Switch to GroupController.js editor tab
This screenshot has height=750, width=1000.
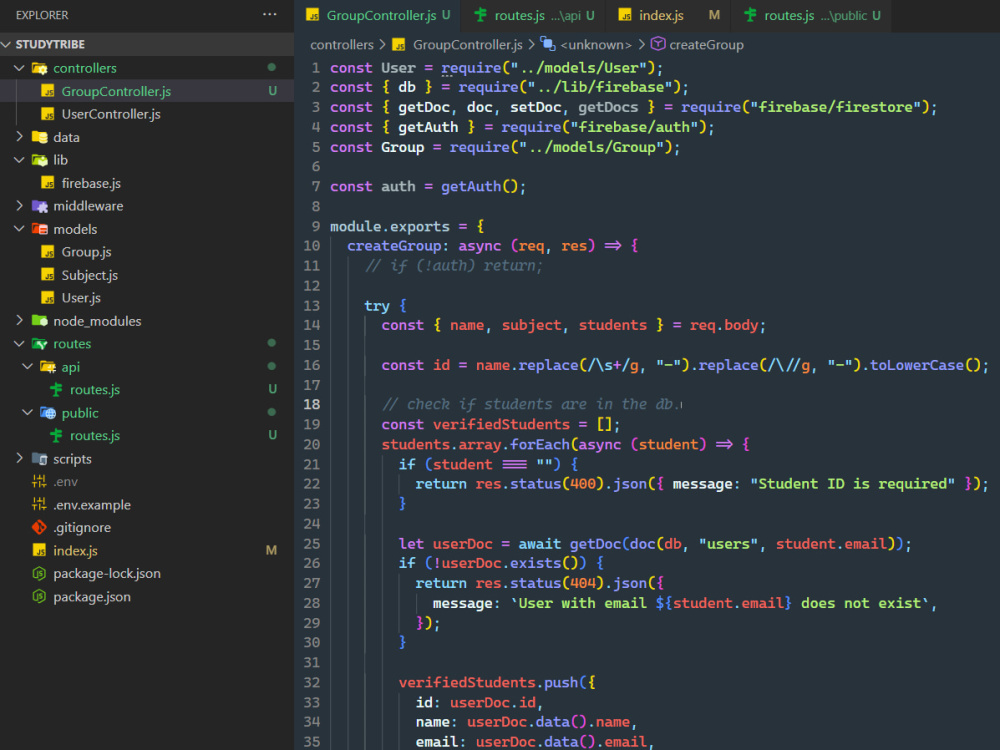point(378,15)
